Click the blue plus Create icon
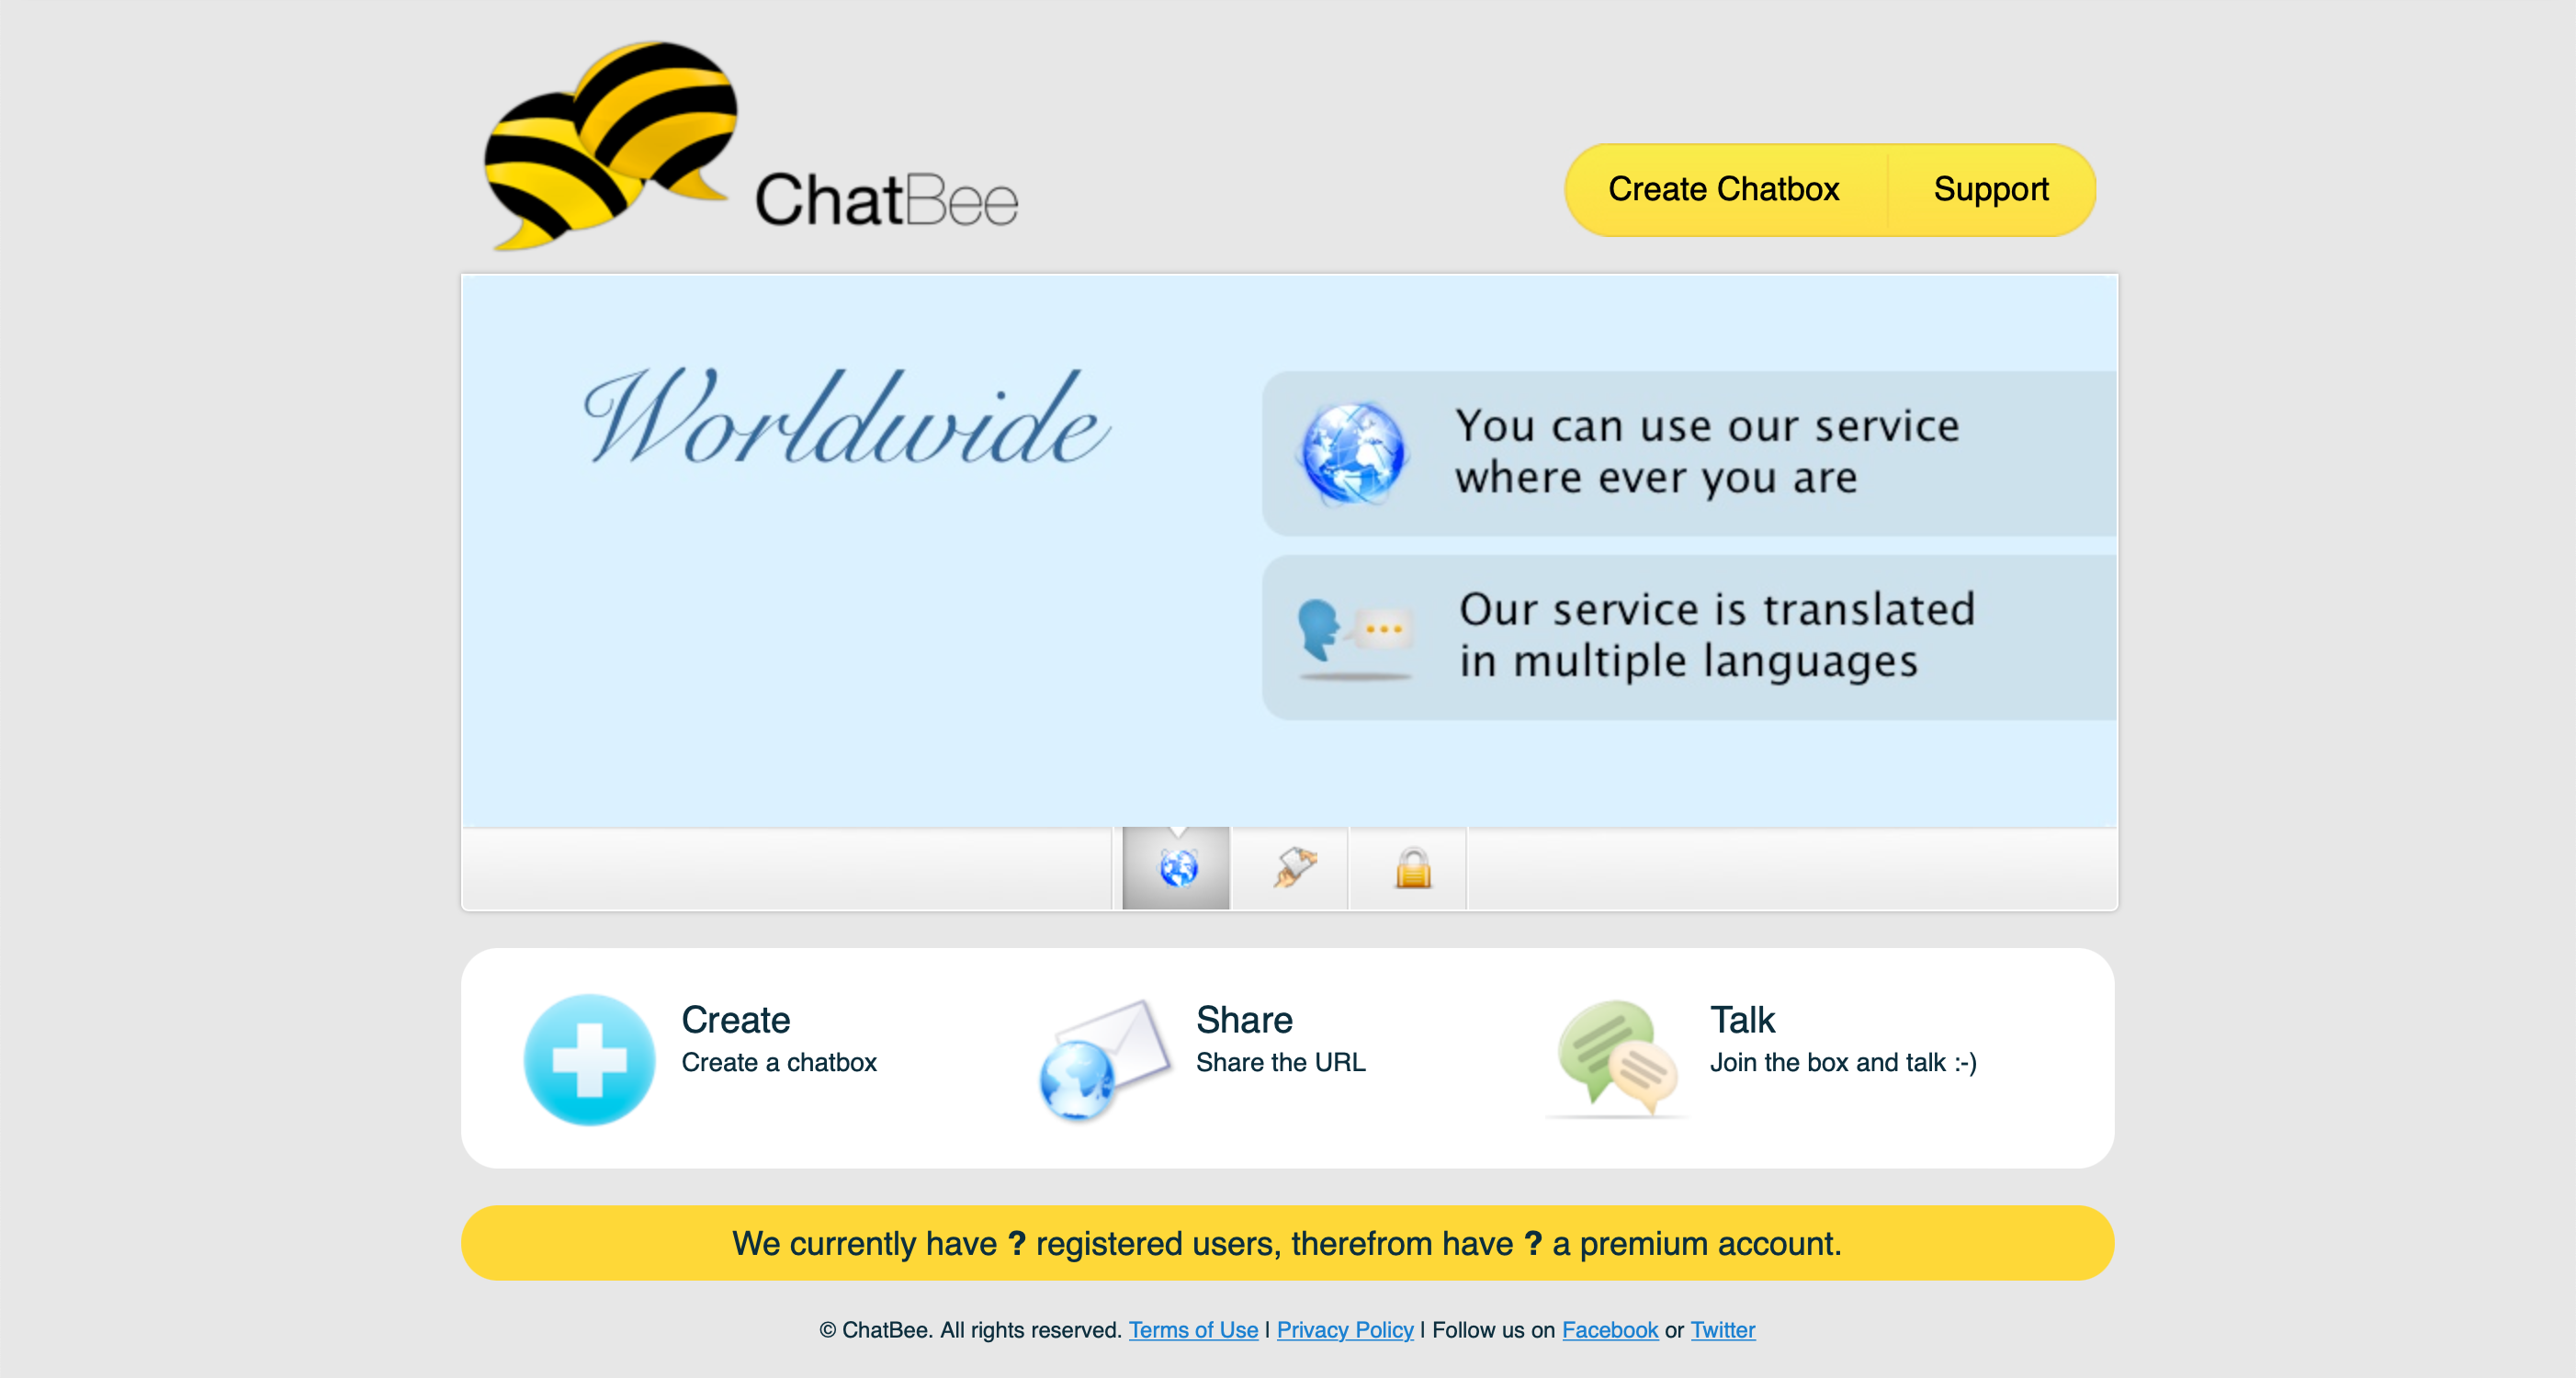 (x=589, y=1059)
